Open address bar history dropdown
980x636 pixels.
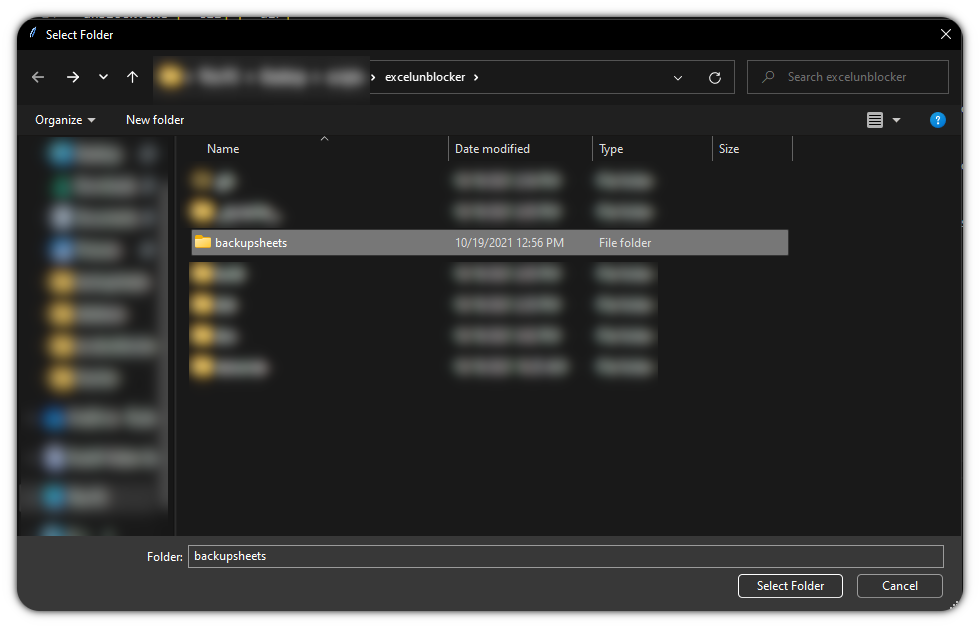coord(678,77)
